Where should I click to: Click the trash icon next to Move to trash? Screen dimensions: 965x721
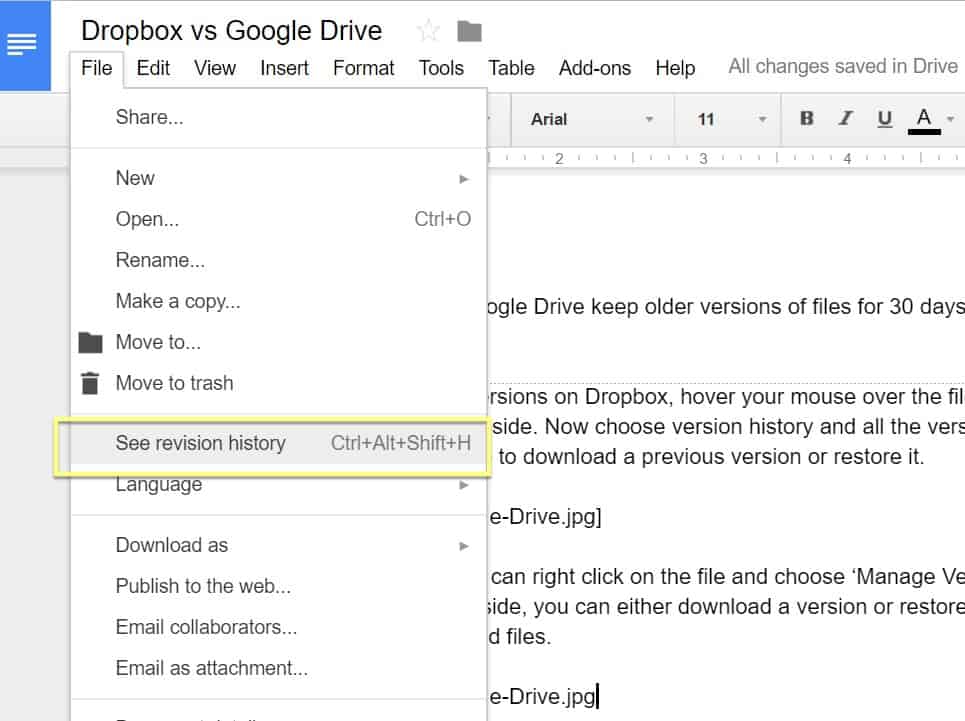(x=90, y=382)
